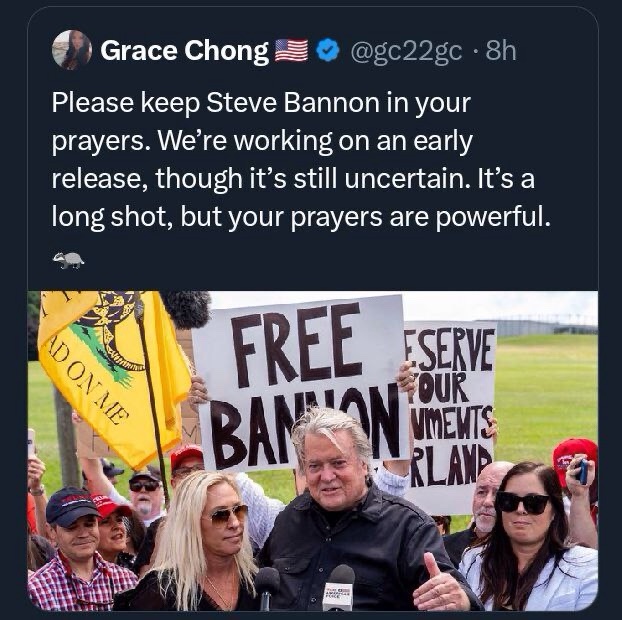Open the Grace Chong display name link

pos(185,50)
